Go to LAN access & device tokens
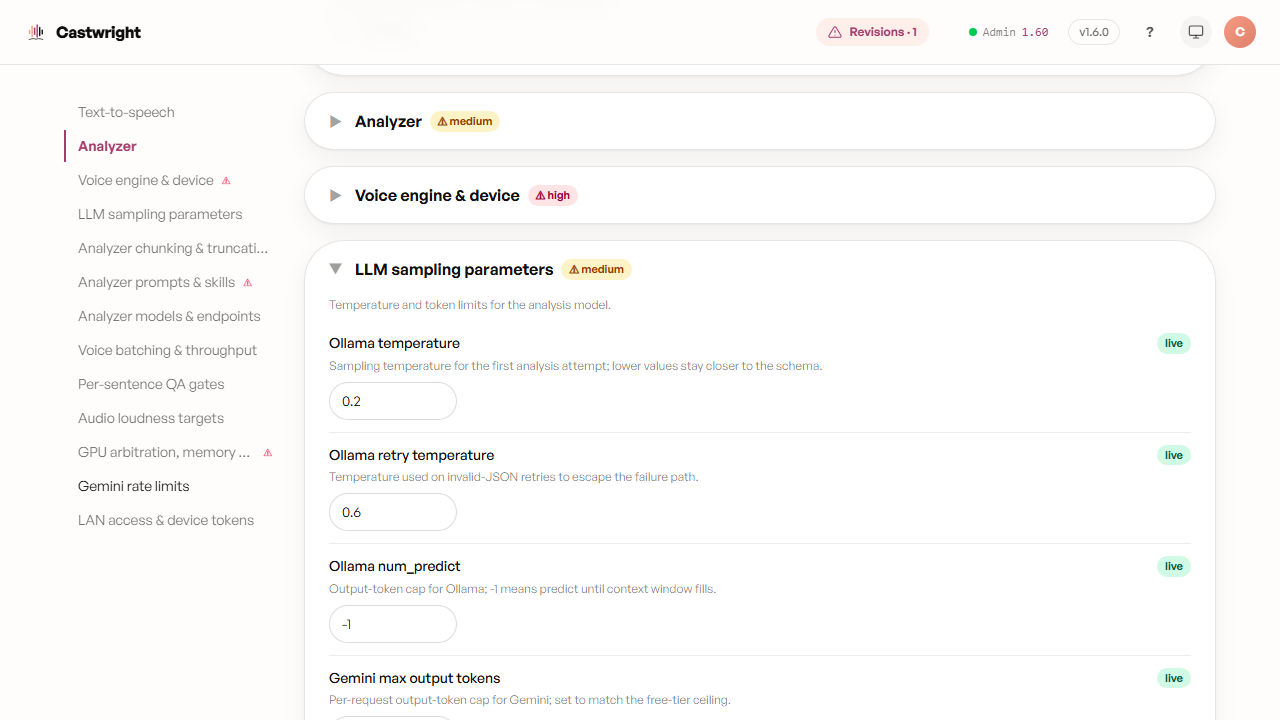The image size is (1280, 720). pos(166,520)
